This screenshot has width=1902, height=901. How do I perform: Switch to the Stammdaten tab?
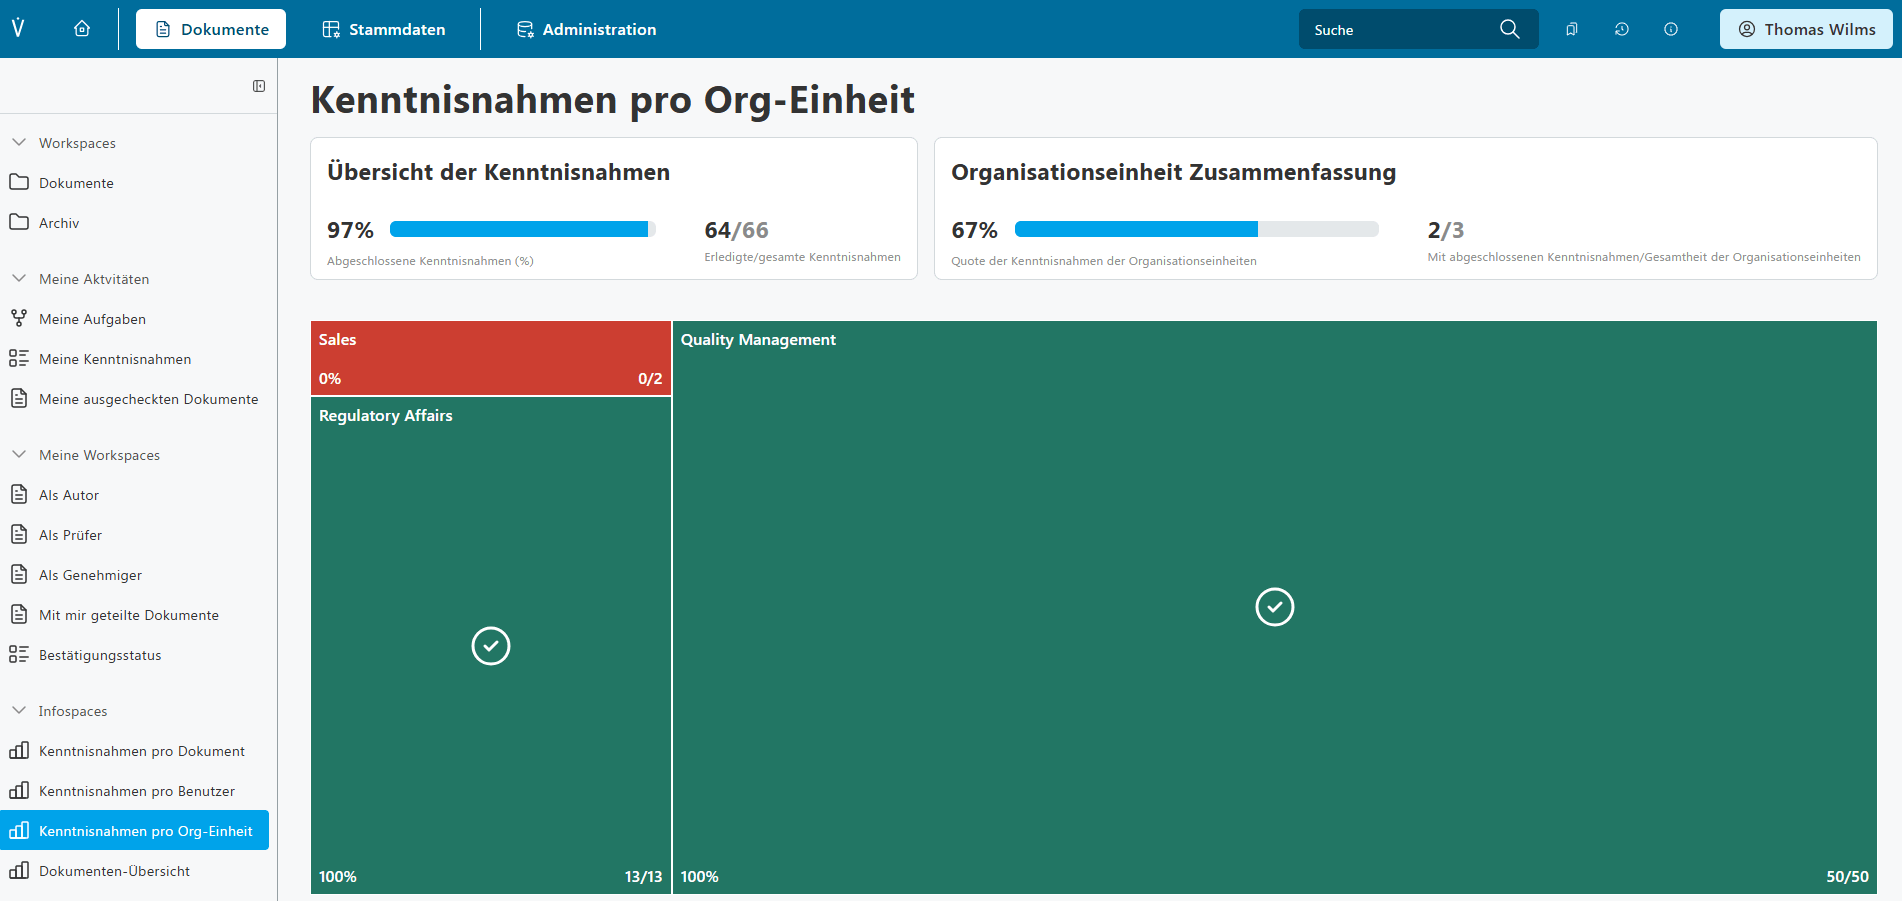tap(384, 29)
